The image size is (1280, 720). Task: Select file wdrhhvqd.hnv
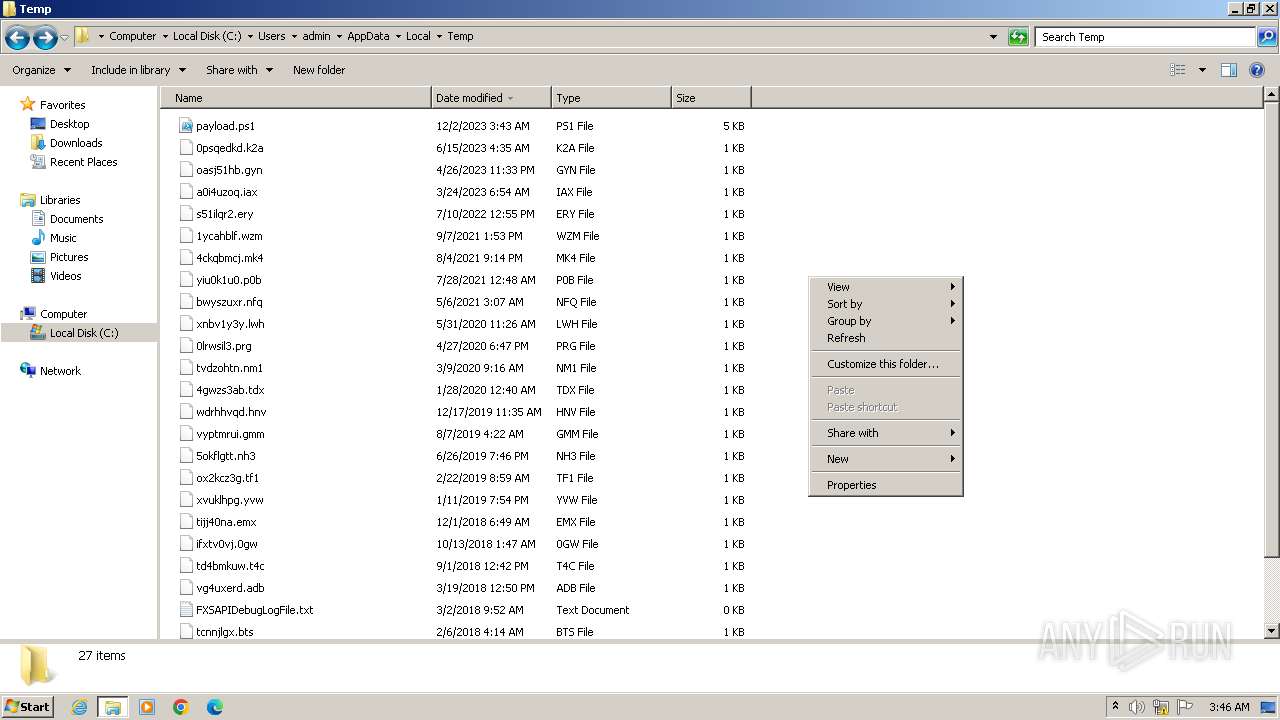[231, 412]
